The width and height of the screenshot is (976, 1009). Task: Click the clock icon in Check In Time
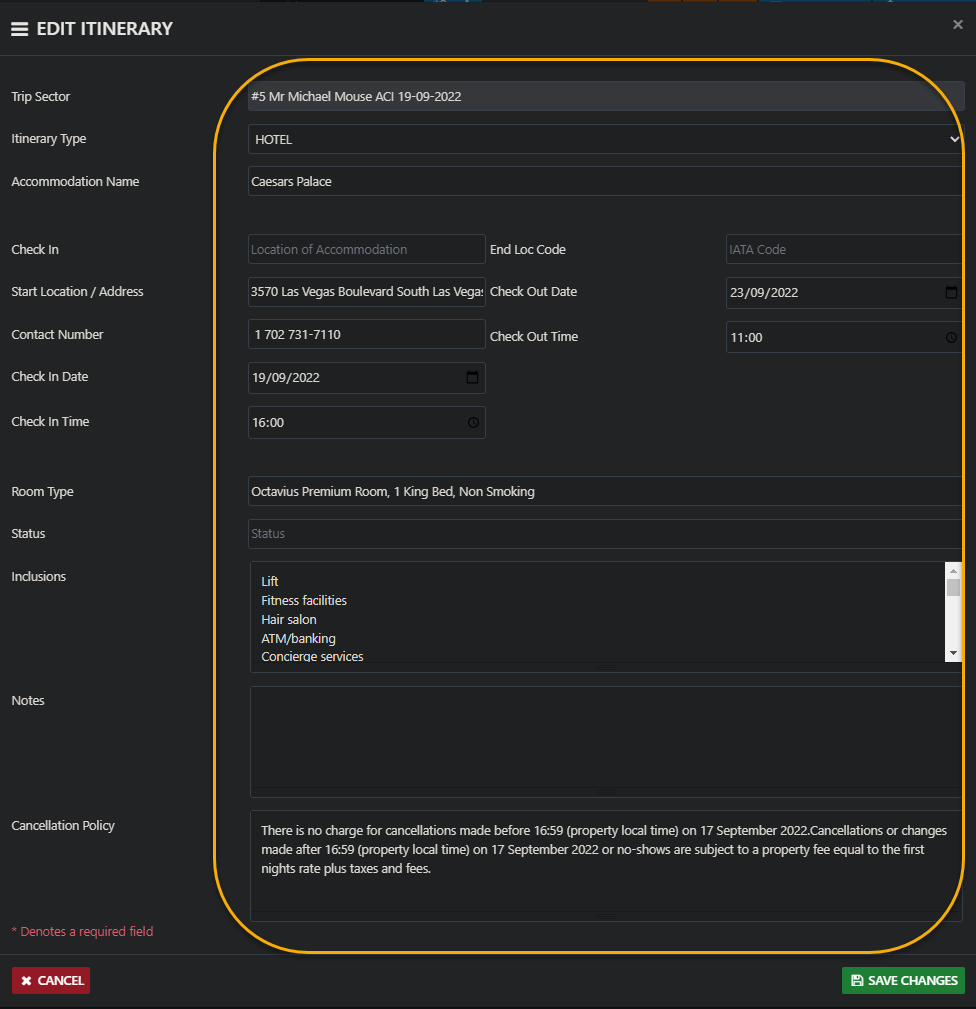click(473, 423)
